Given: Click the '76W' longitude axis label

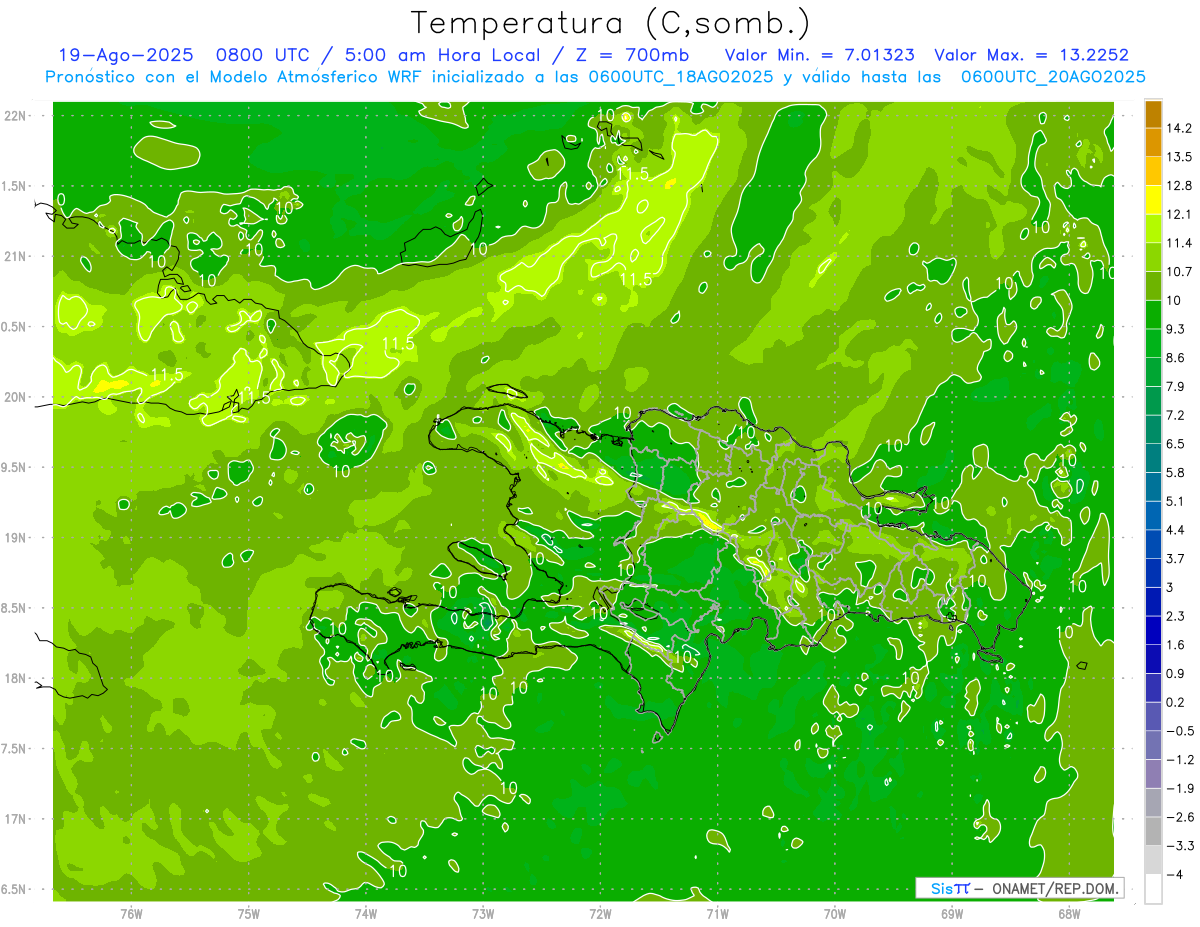Looking at the screenshot, I should point(131,913).
